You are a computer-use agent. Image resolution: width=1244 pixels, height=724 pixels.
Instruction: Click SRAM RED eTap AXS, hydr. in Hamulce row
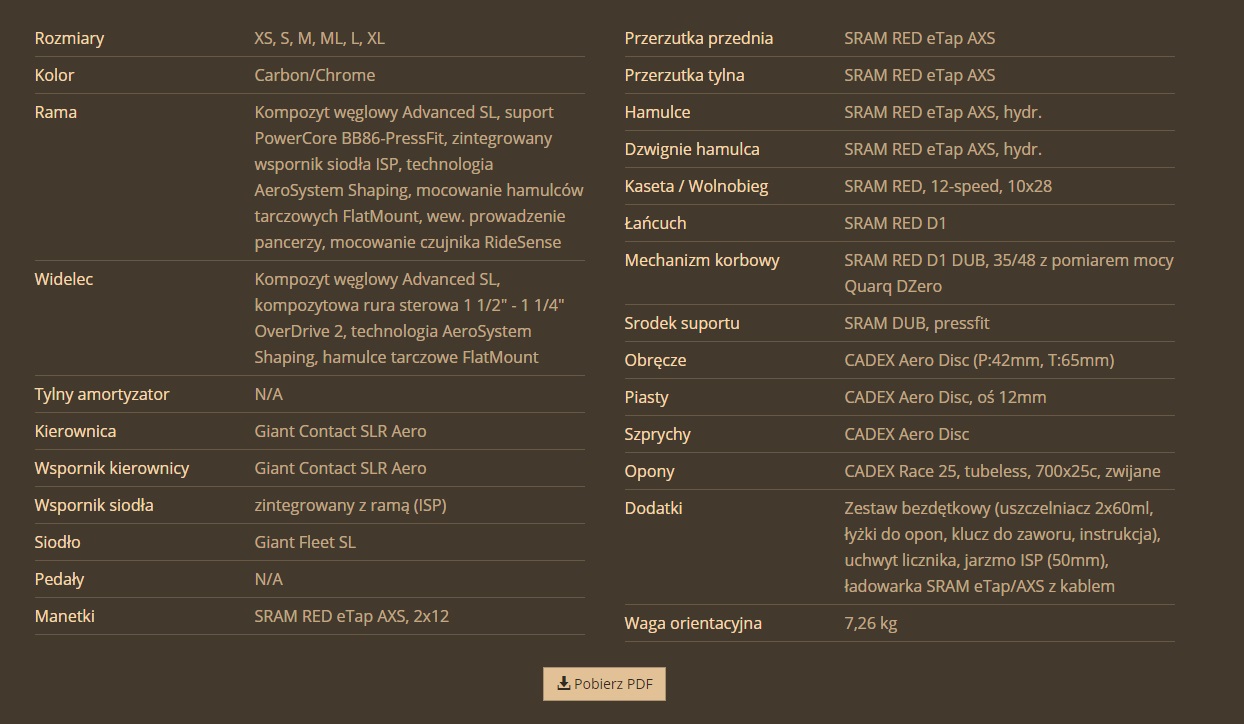[943, 112]
